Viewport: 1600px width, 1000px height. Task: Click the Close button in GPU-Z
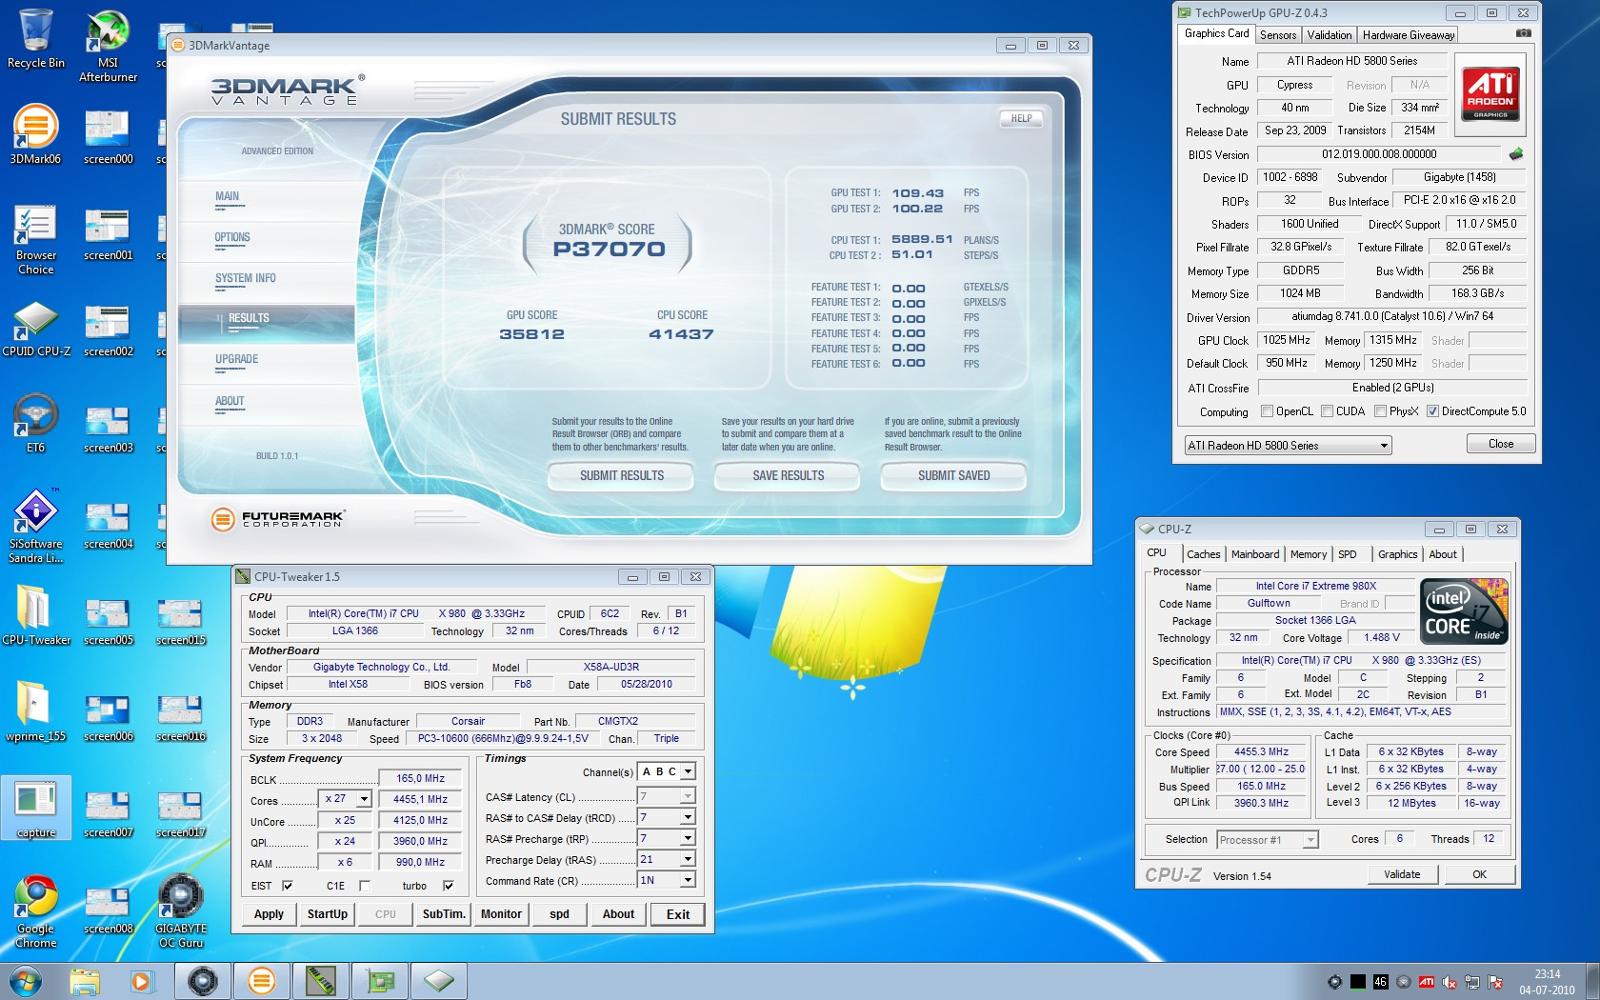pyautogui.click(x=1500, y=444)
